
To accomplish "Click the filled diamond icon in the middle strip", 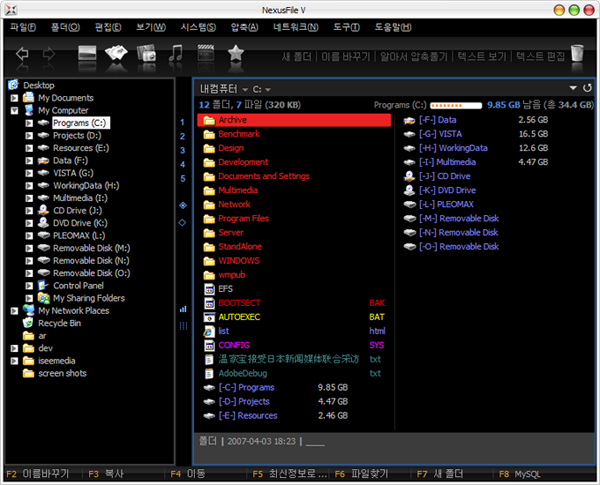I will [183, 206].
